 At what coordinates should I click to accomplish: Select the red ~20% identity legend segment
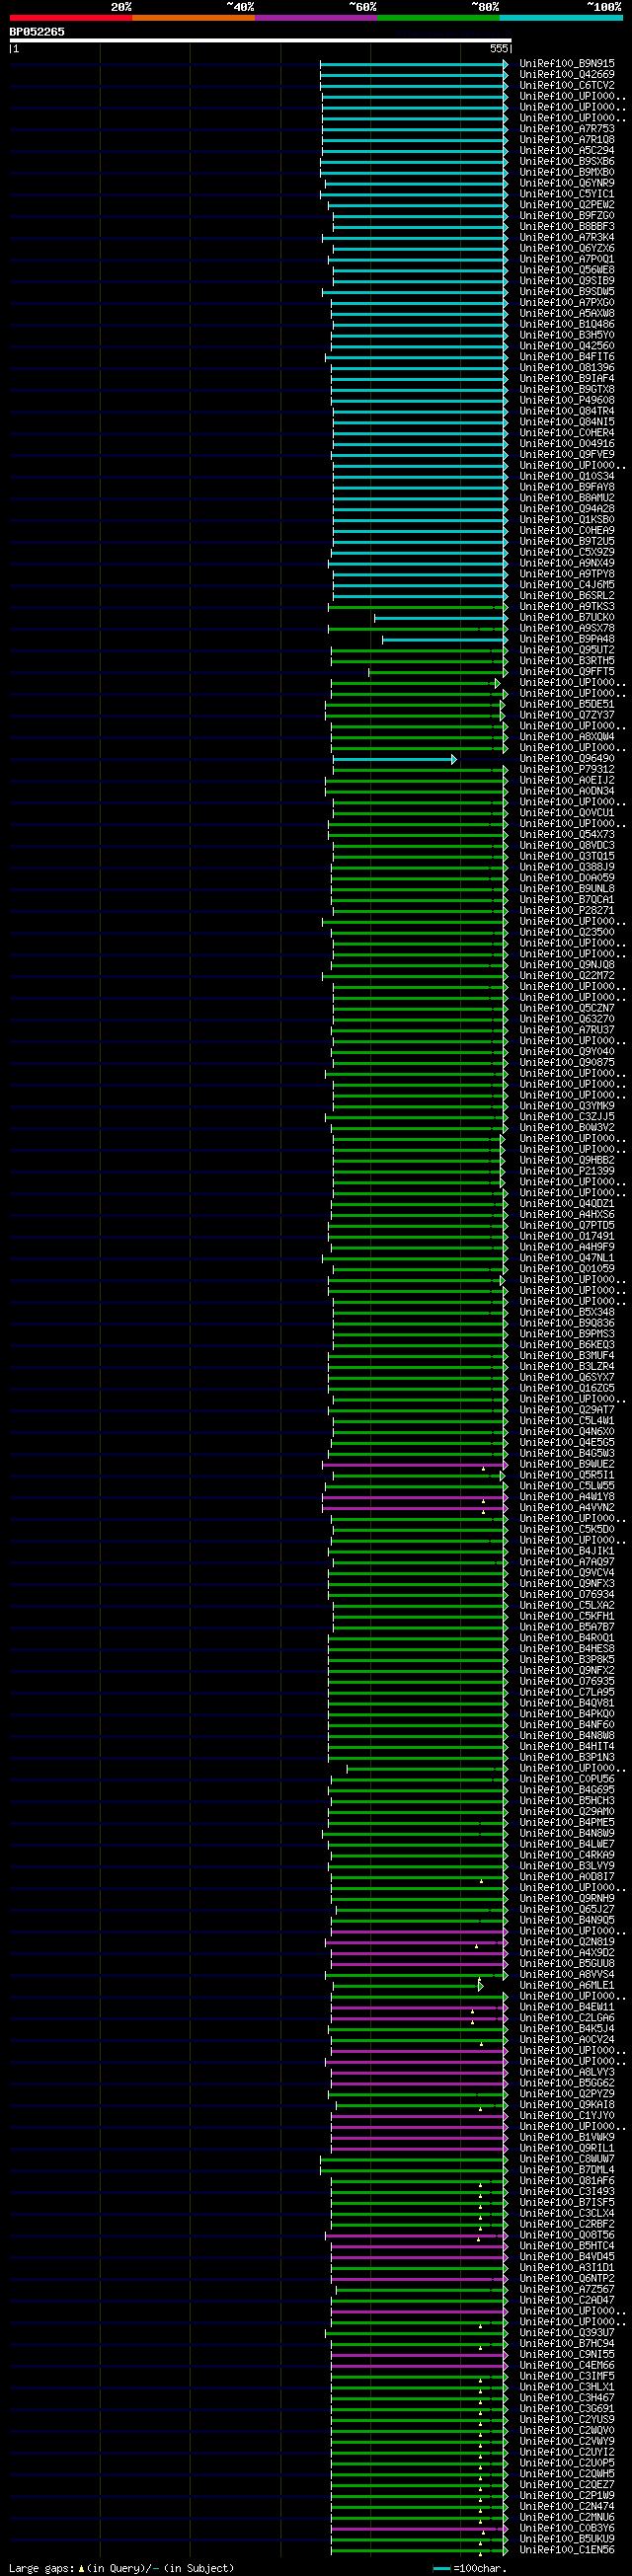tap(71, 17)
